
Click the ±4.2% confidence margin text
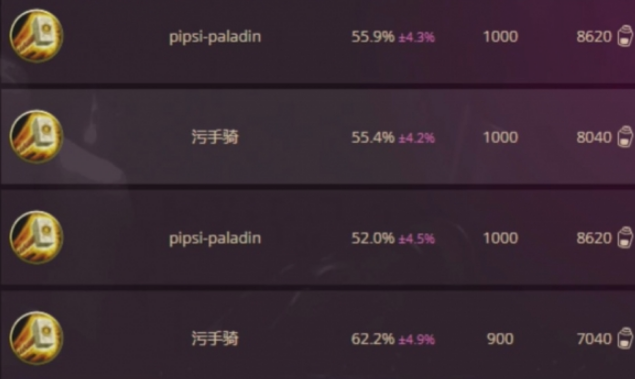(417, 138)
